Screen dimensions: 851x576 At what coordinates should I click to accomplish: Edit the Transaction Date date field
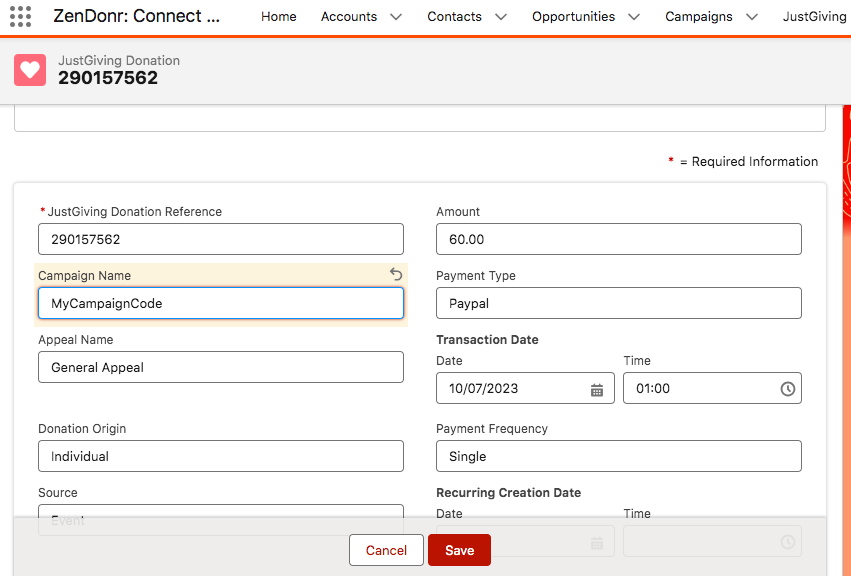click(x=525, y=388)
